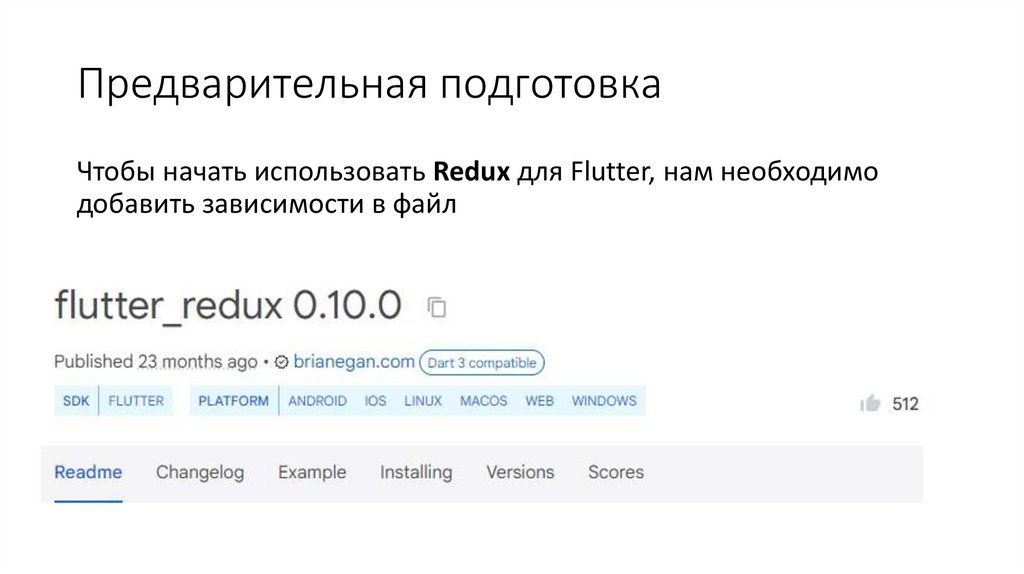Click the MACOS platform tag
Screen dimensions: 1024x574
(x=484, y=401)
